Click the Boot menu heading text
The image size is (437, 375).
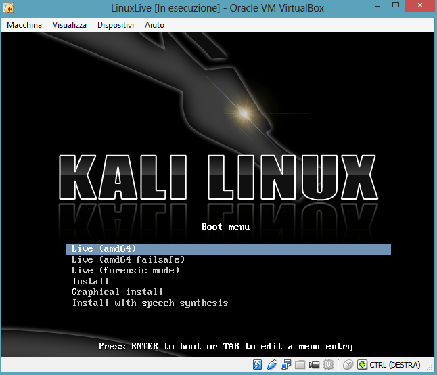(x=226, y=227)
